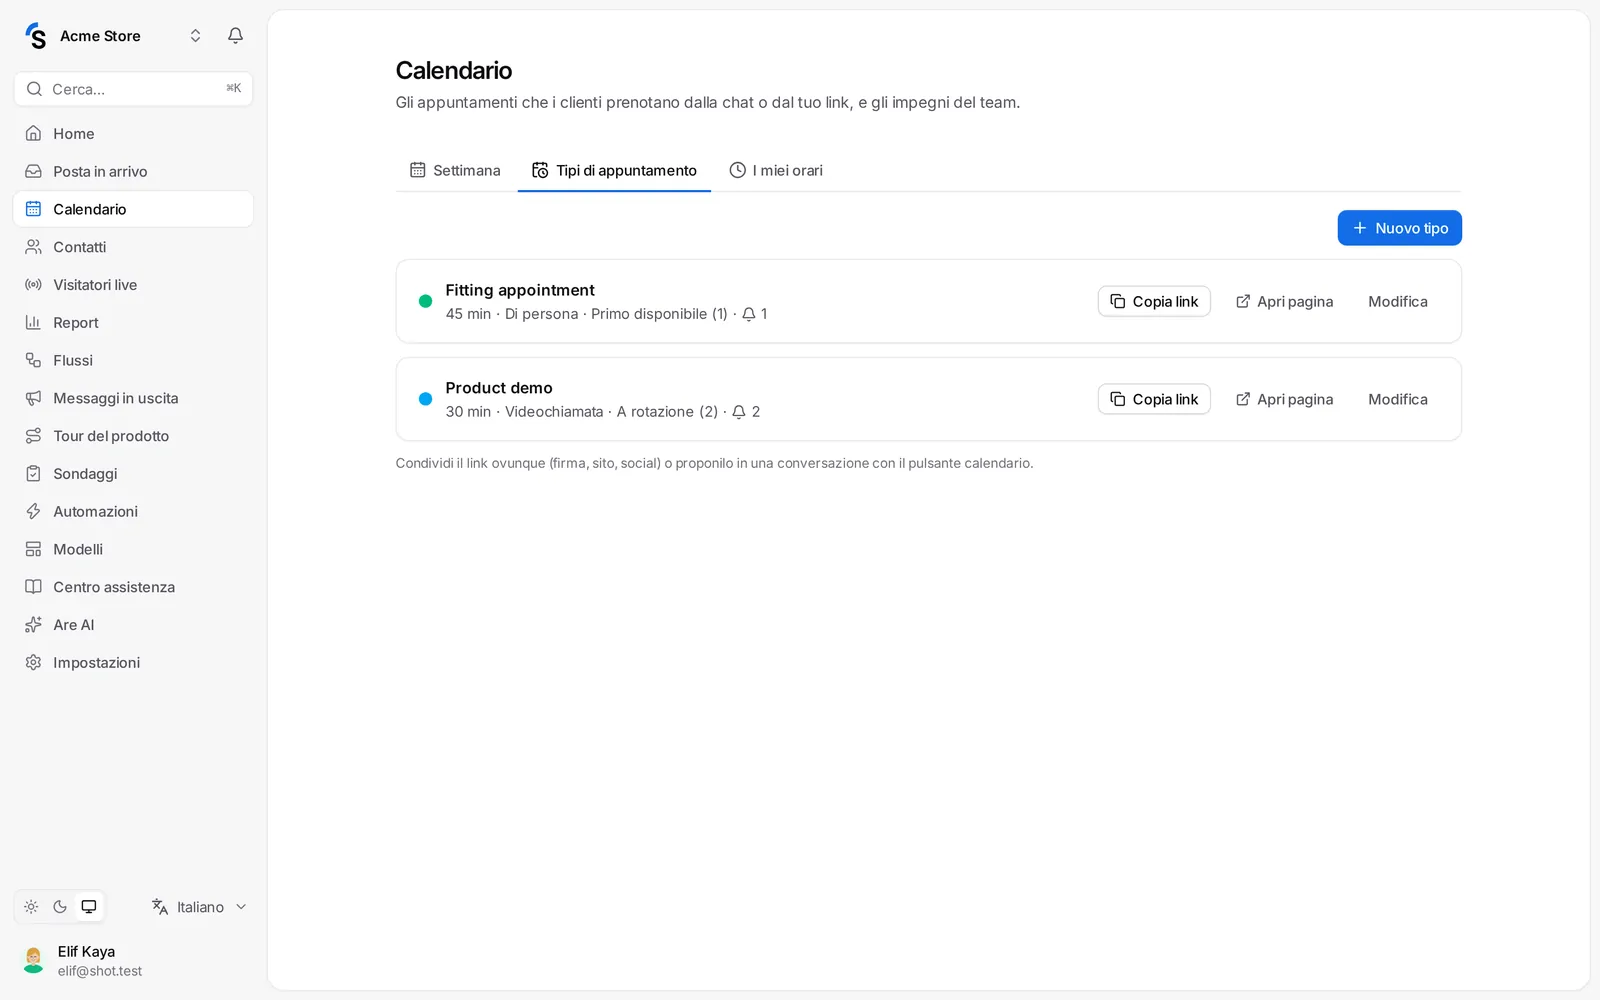Click the Visitatori live broadcast icon
This screenshot has height=1000, width=1600.
[x=33, y=285]
